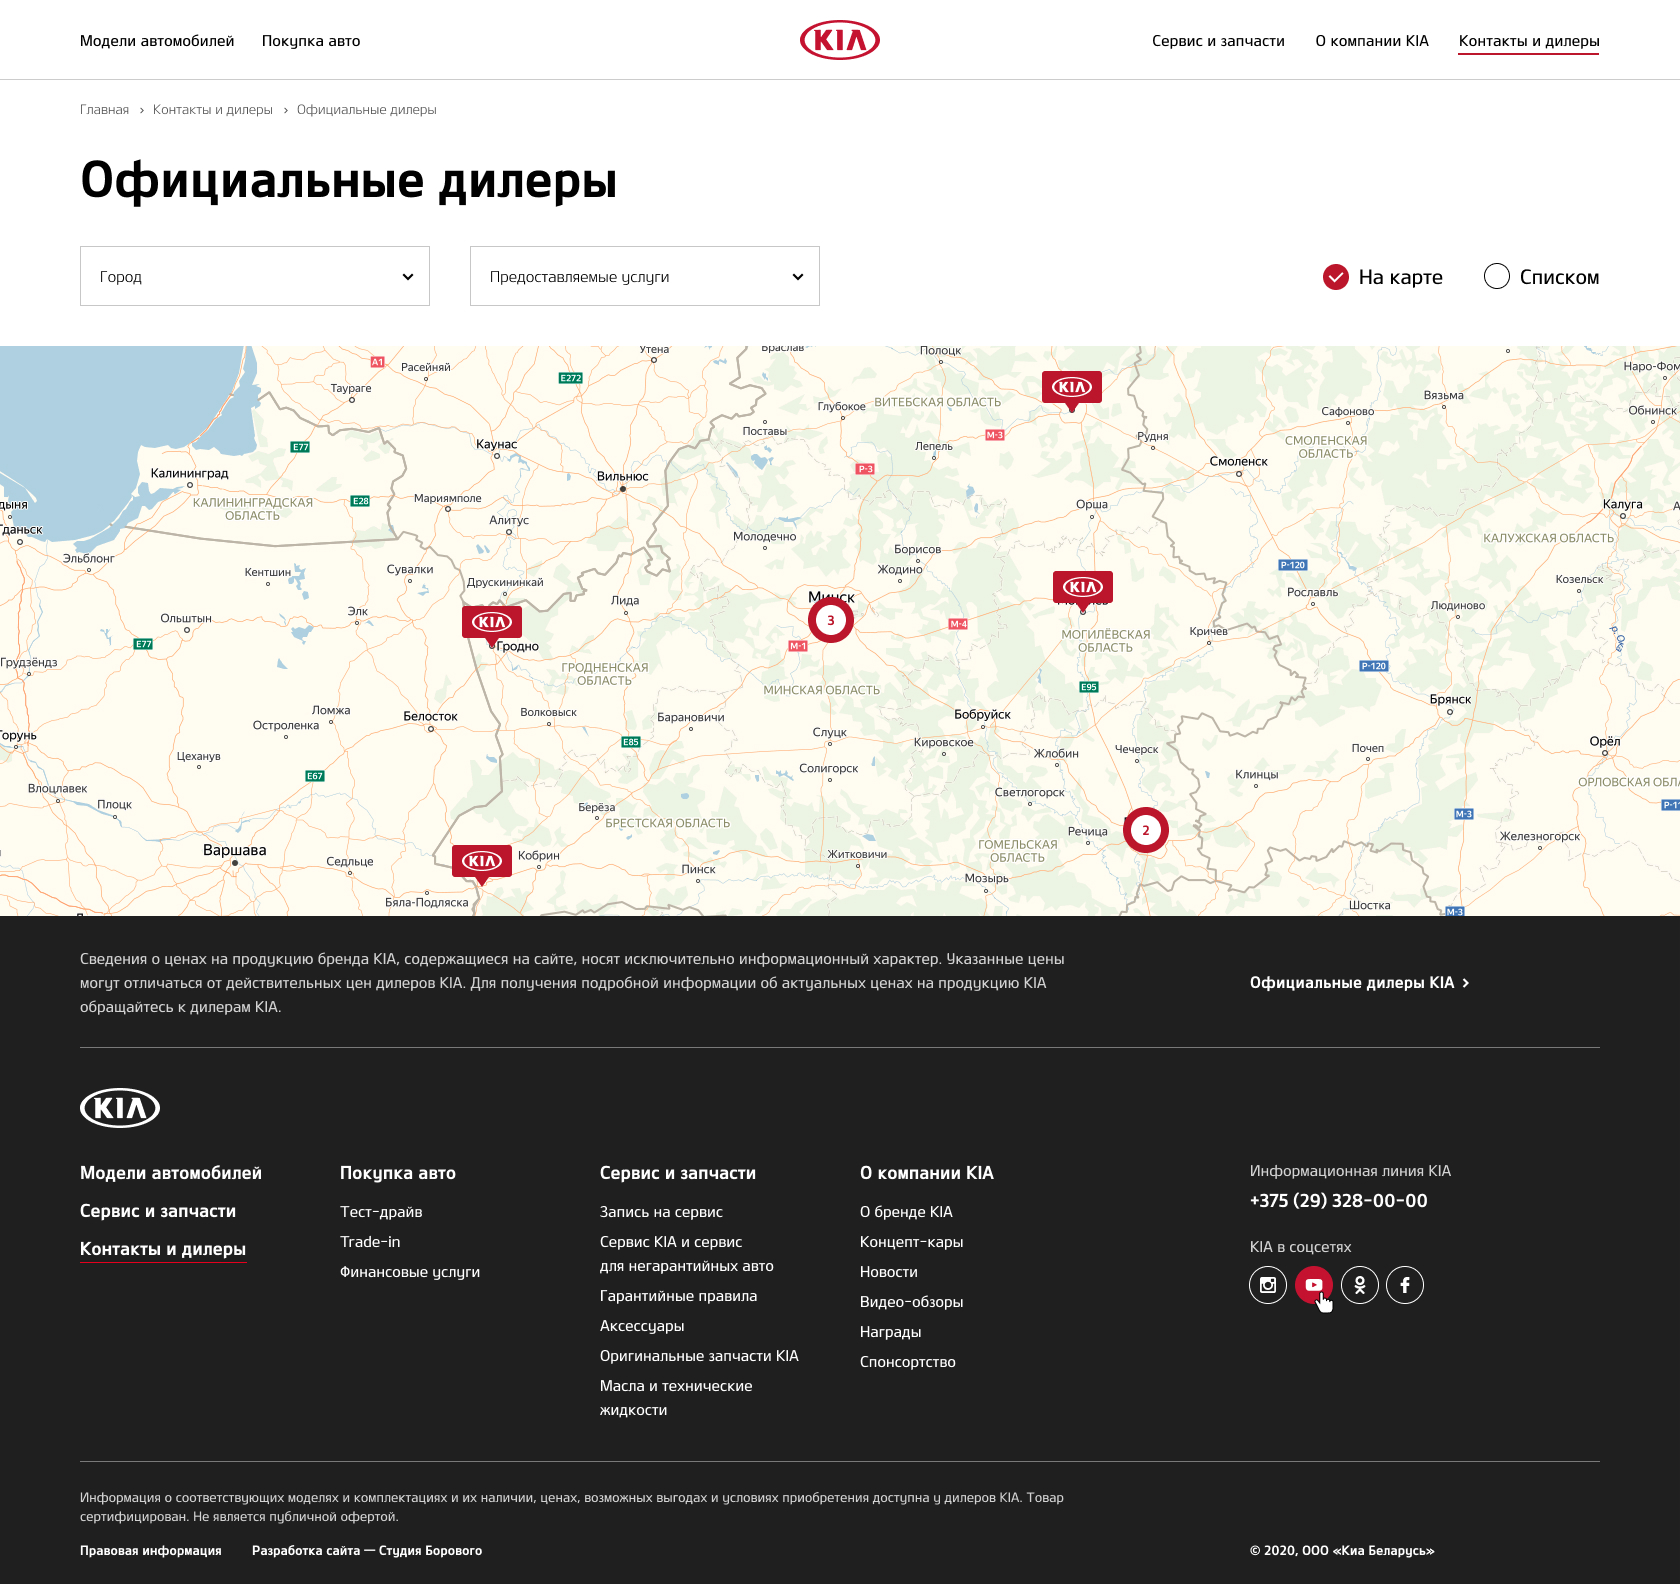The height and width of the screenshot is (1584, 1680).
Task: Open the KIA Facebook page icon
Action: point(1405,1285)
